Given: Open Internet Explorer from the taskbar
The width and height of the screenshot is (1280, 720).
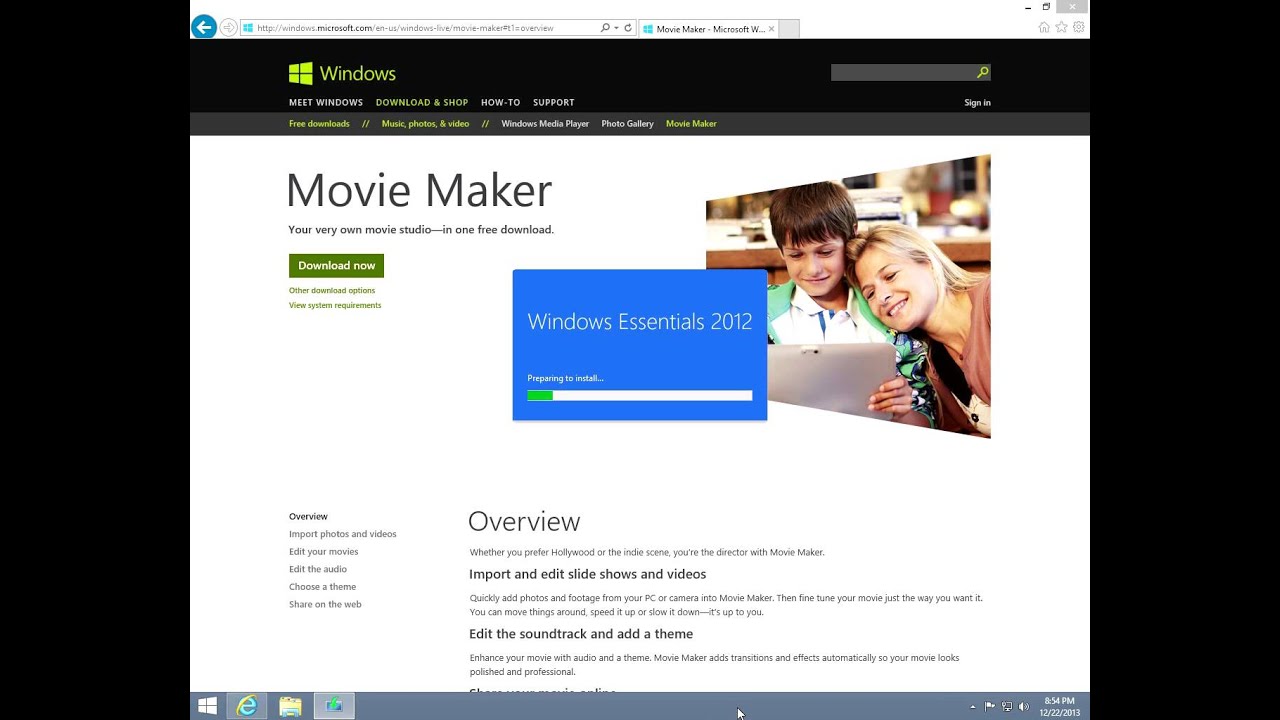Looking at the screenshot, I should 247,706.
